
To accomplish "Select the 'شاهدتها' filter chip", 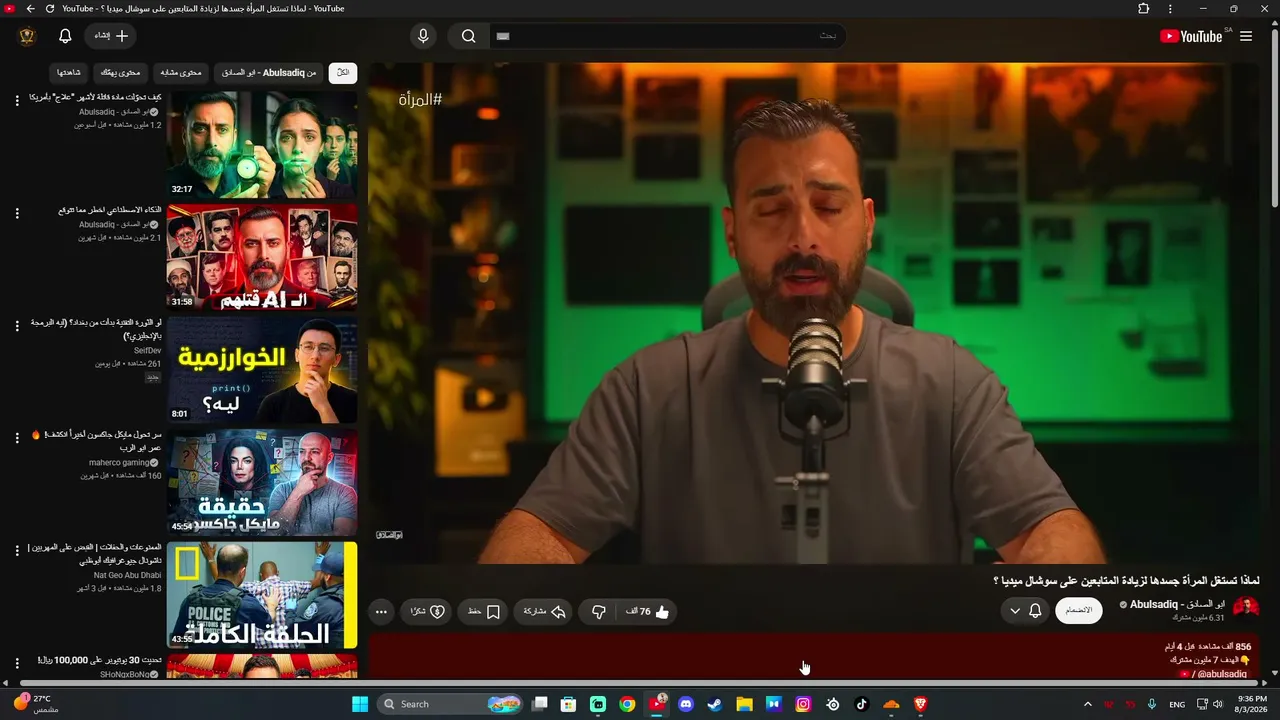I will pos(69,73).
